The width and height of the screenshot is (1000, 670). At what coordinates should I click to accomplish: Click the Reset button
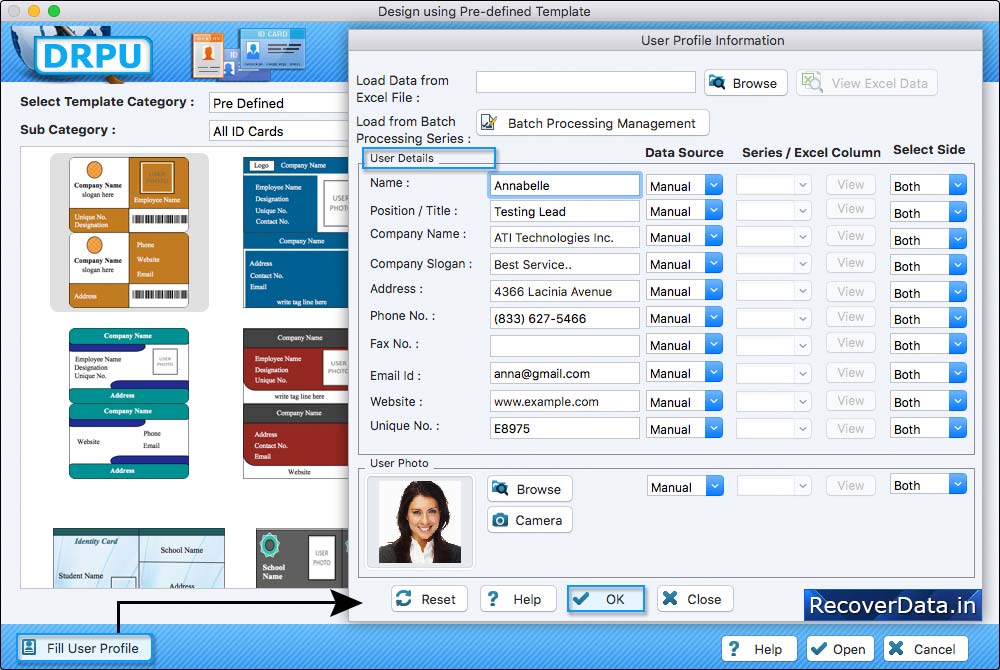pos(429,599)
